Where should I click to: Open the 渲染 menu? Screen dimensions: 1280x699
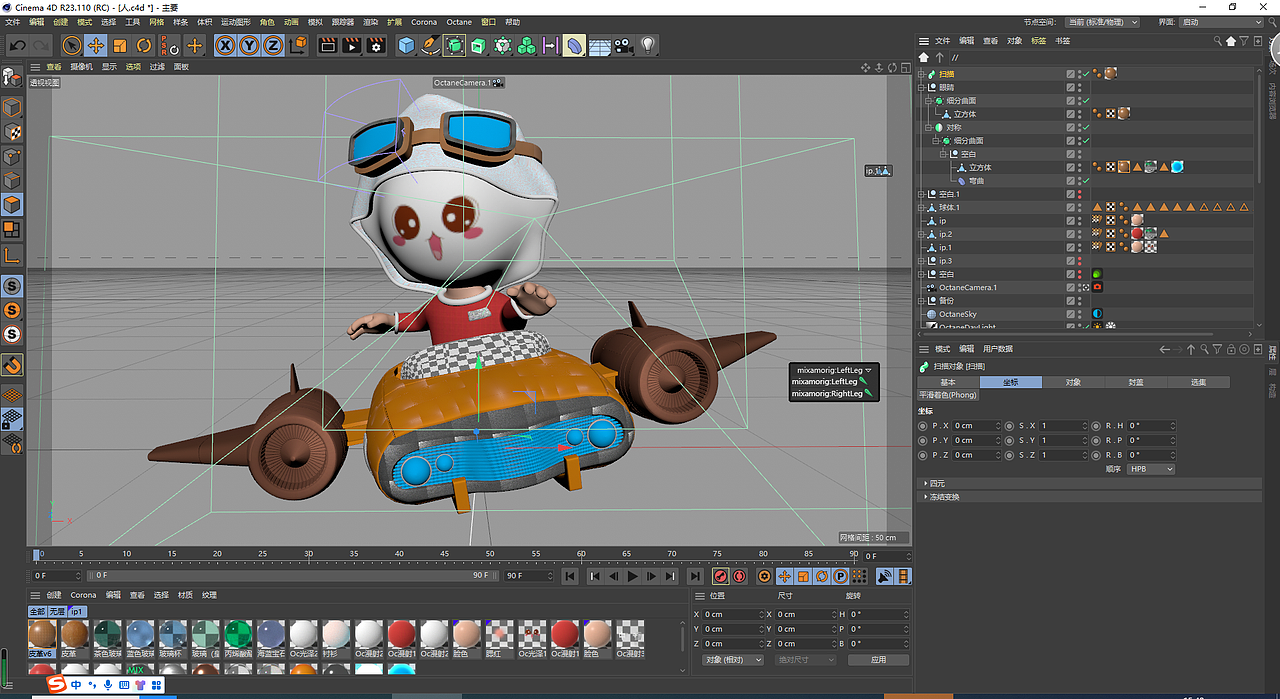click(x=371, y=22)
